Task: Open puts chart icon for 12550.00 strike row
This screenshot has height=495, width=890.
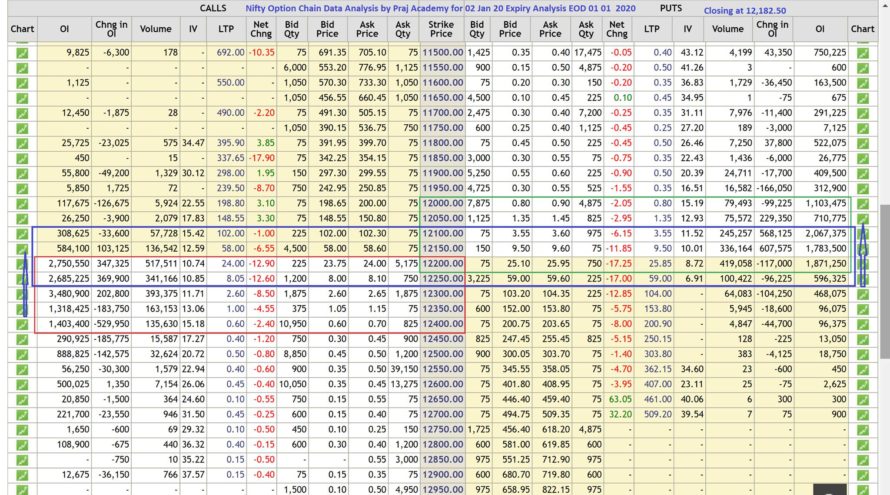Action: coord(863,369)
